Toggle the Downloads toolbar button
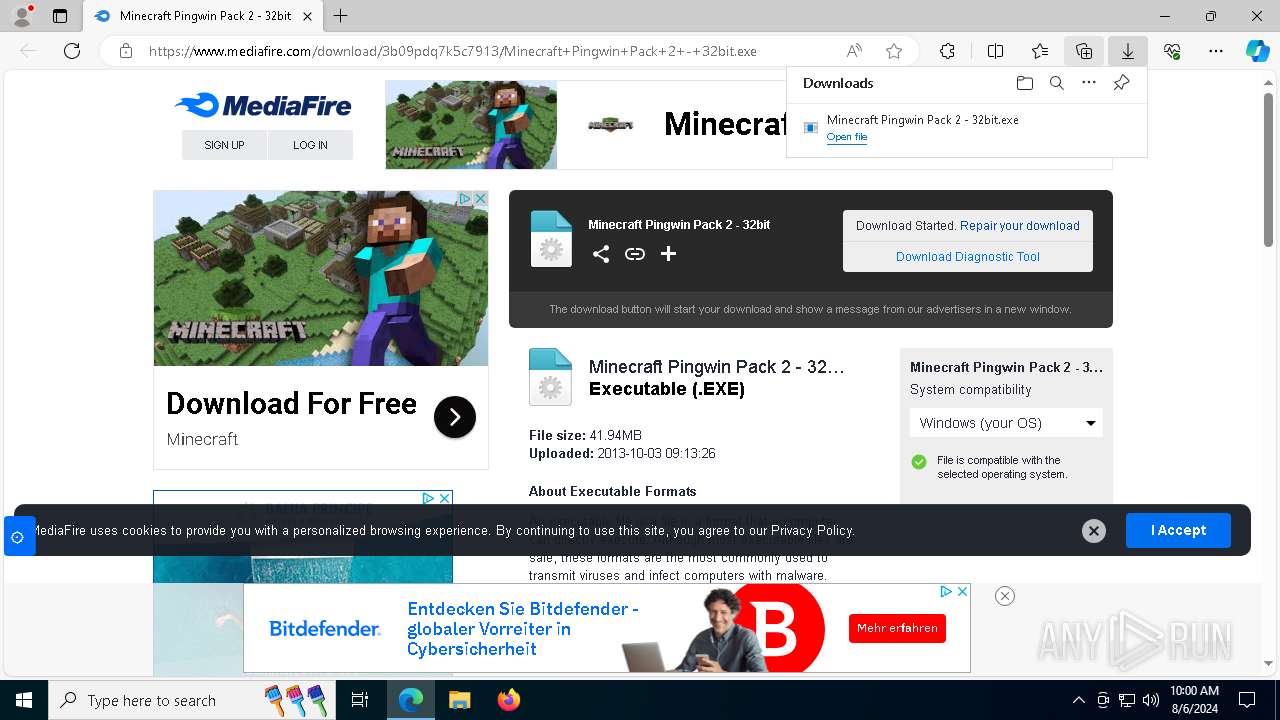The image size is (1280, 720). pos(1128,51)
